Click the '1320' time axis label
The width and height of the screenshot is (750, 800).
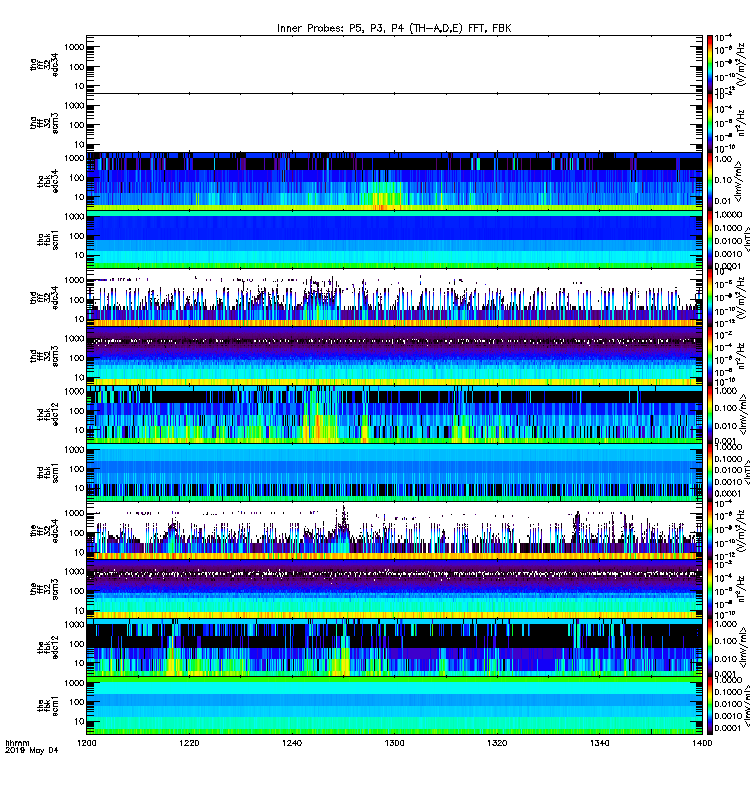tap(497, 743)
